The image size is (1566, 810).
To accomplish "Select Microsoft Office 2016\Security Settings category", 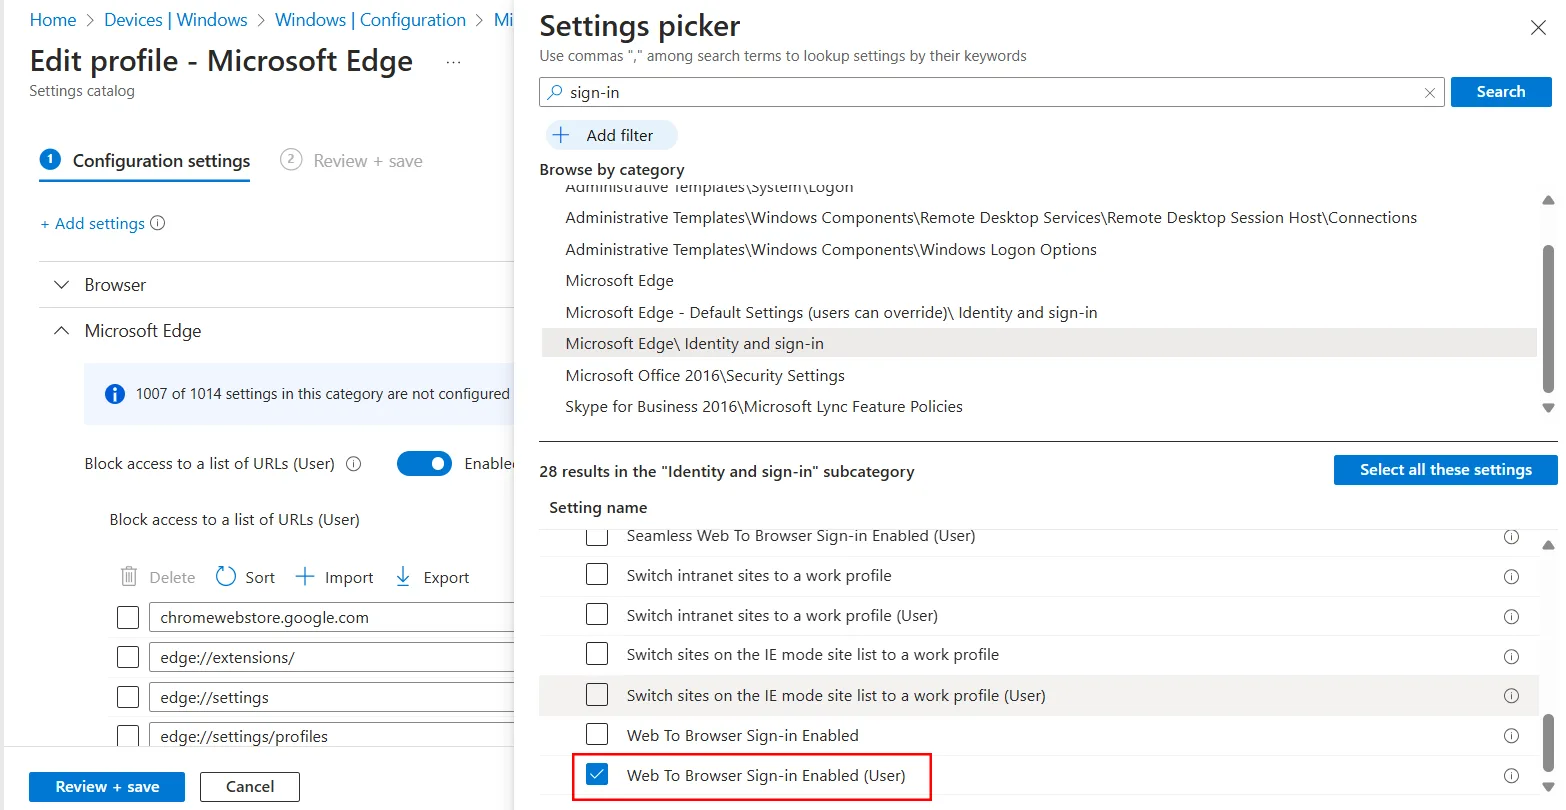I will pos(705,376).
